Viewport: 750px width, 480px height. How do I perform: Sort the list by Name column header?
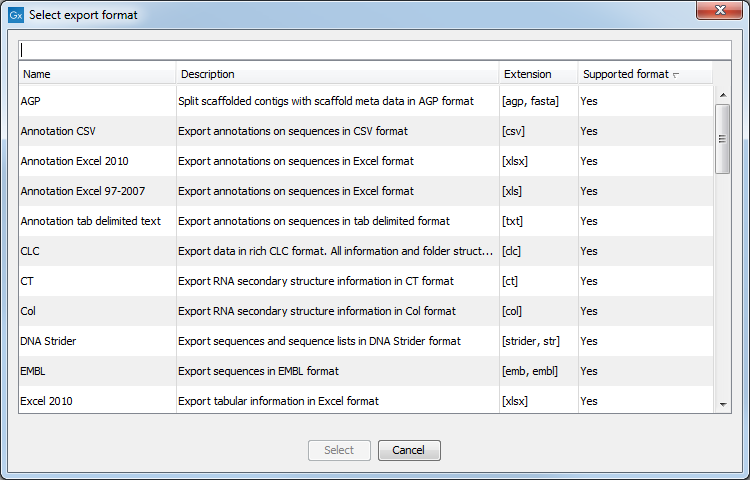point(98,74)
